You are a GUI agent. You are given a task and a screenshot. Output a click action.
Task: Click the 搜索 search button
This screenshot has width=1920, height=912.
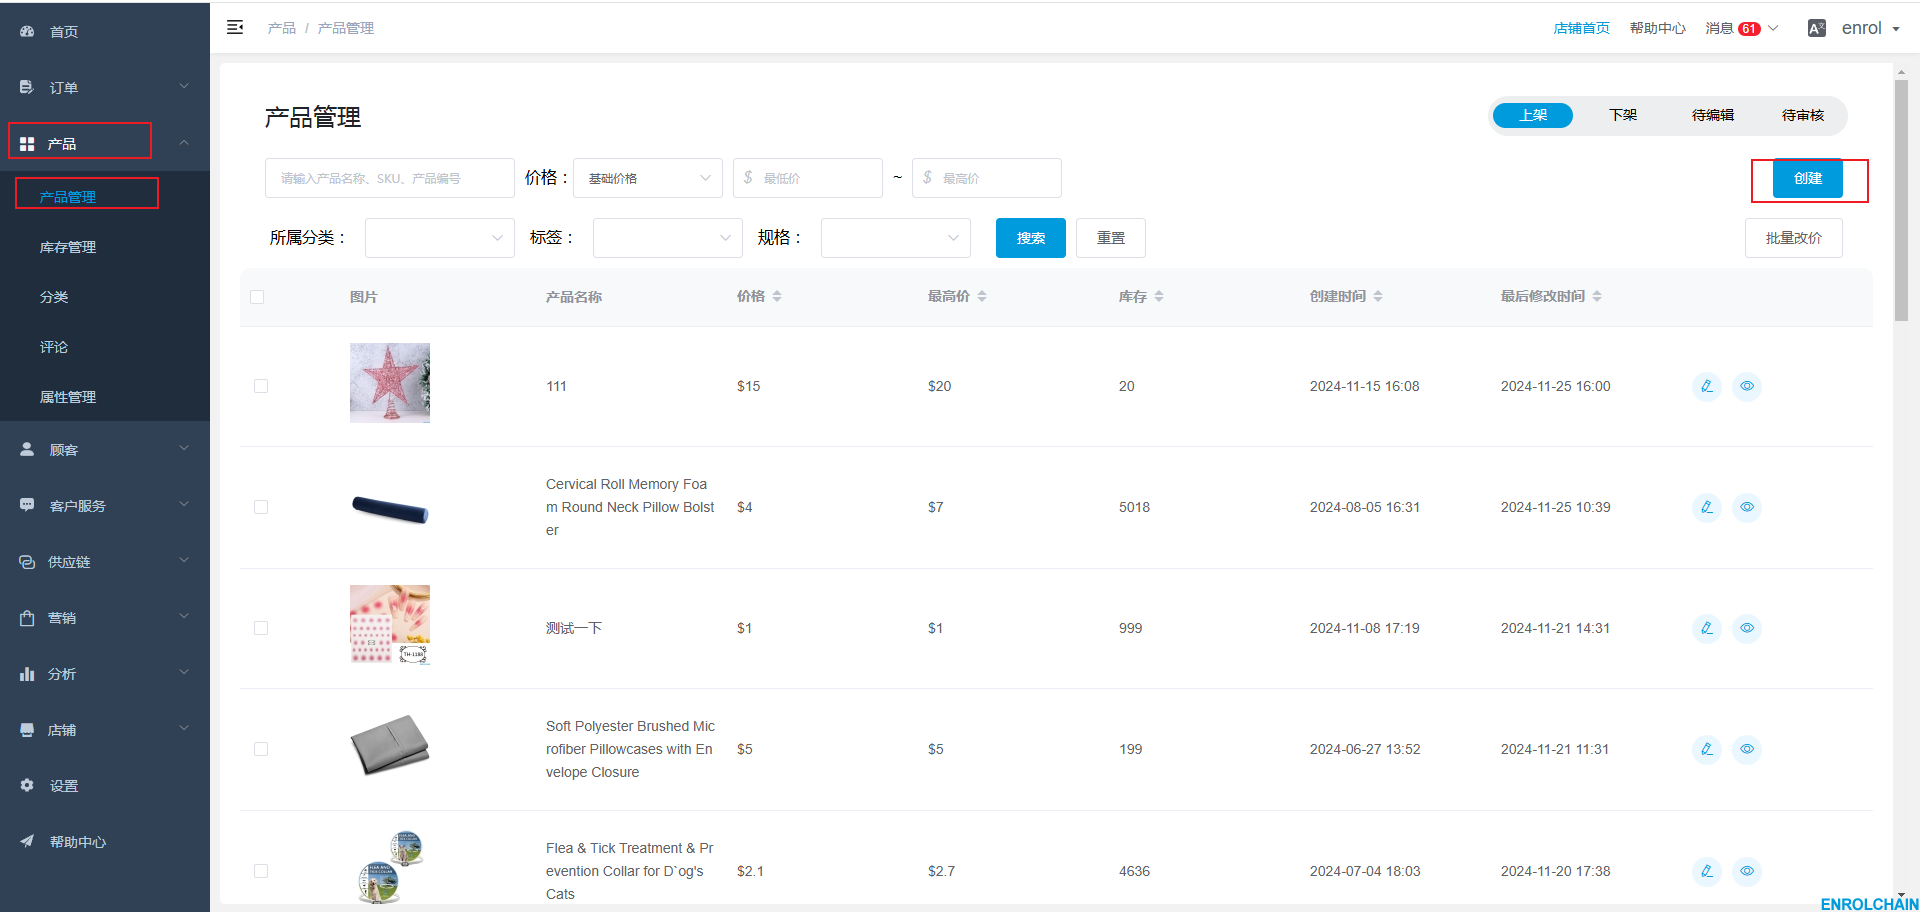[1031, 238]
